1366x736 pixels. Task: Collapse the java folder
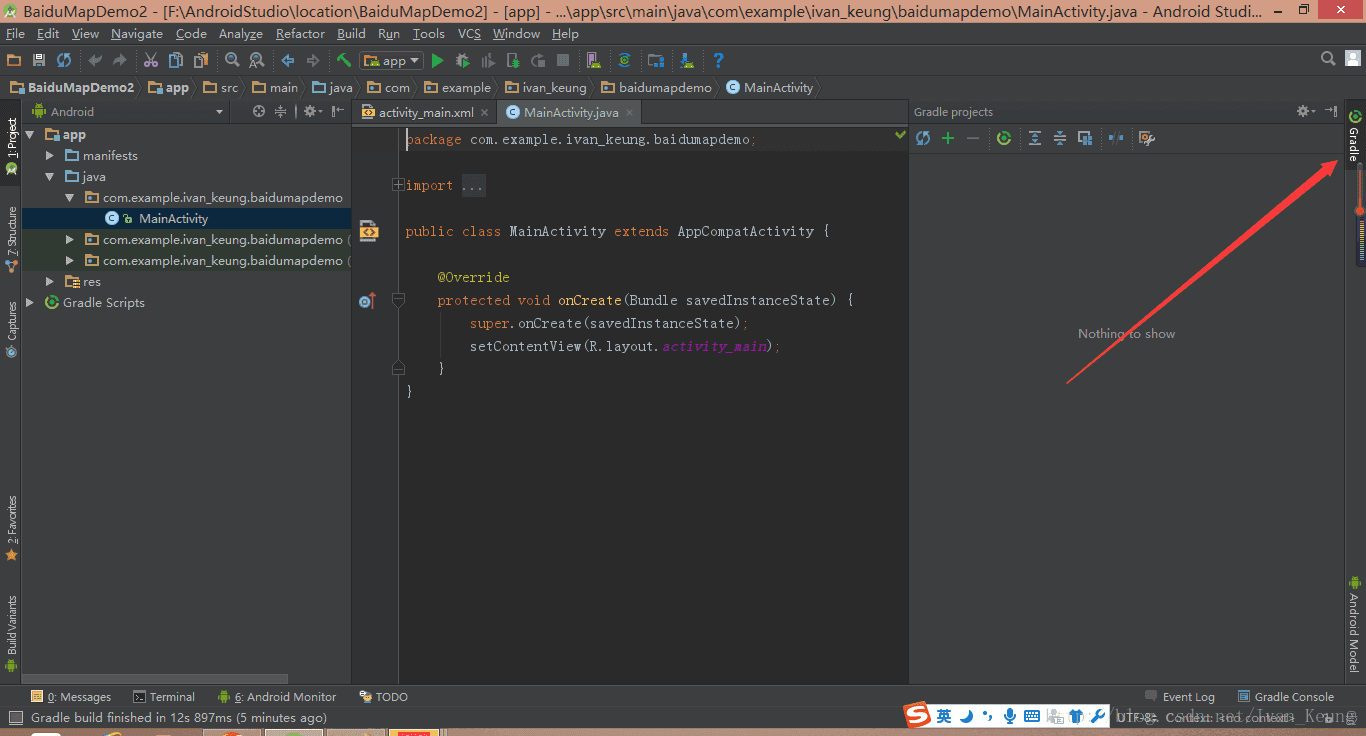point(50,177)
